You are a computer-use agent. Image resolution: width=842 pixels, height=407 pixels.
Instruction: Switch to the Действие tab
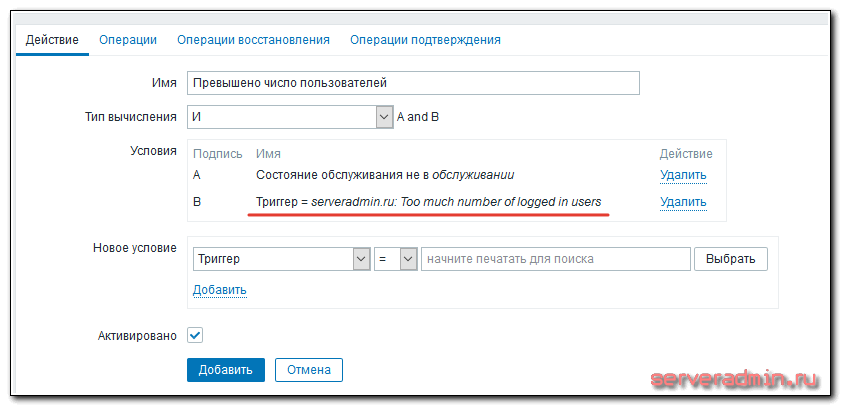tap(52, 40)
